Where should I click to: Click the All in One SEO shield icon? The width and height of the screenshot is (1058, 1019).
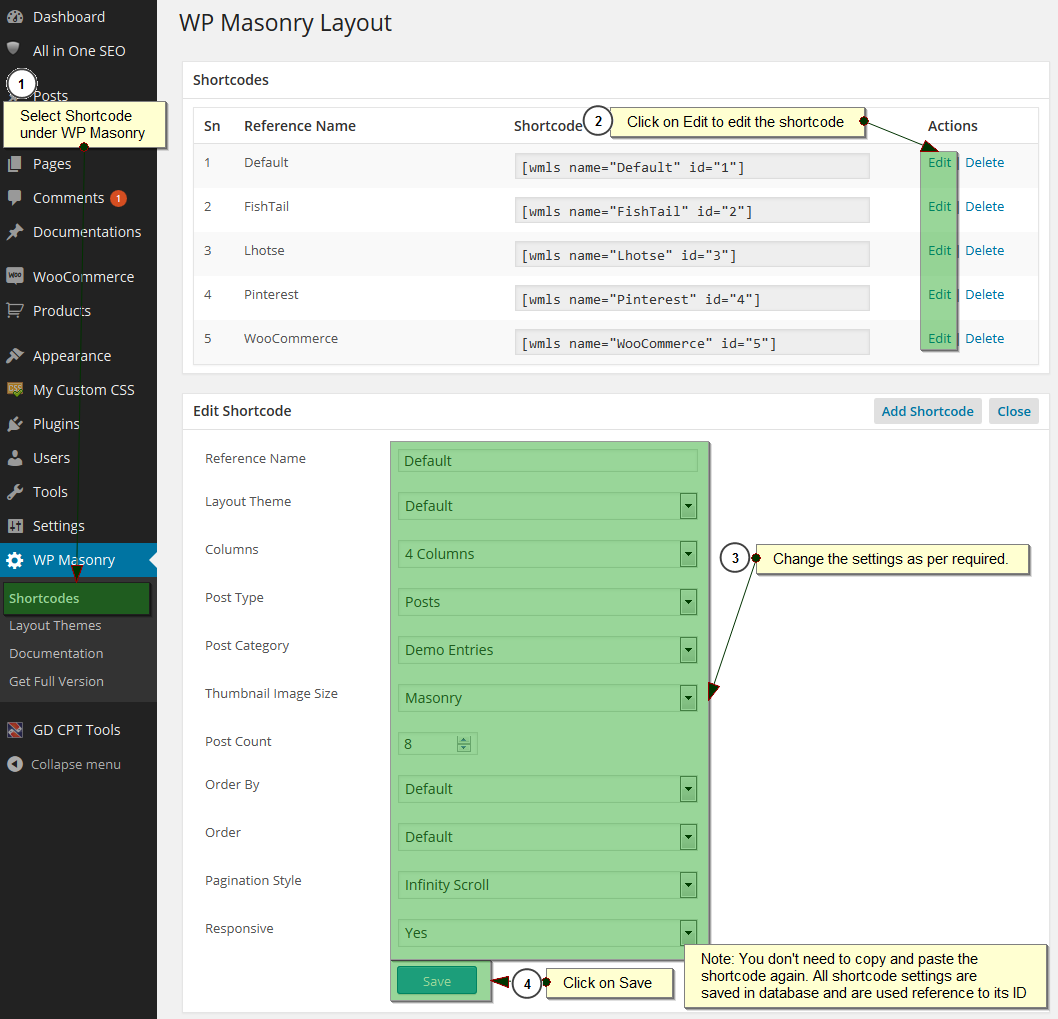(x=13, y=49)
